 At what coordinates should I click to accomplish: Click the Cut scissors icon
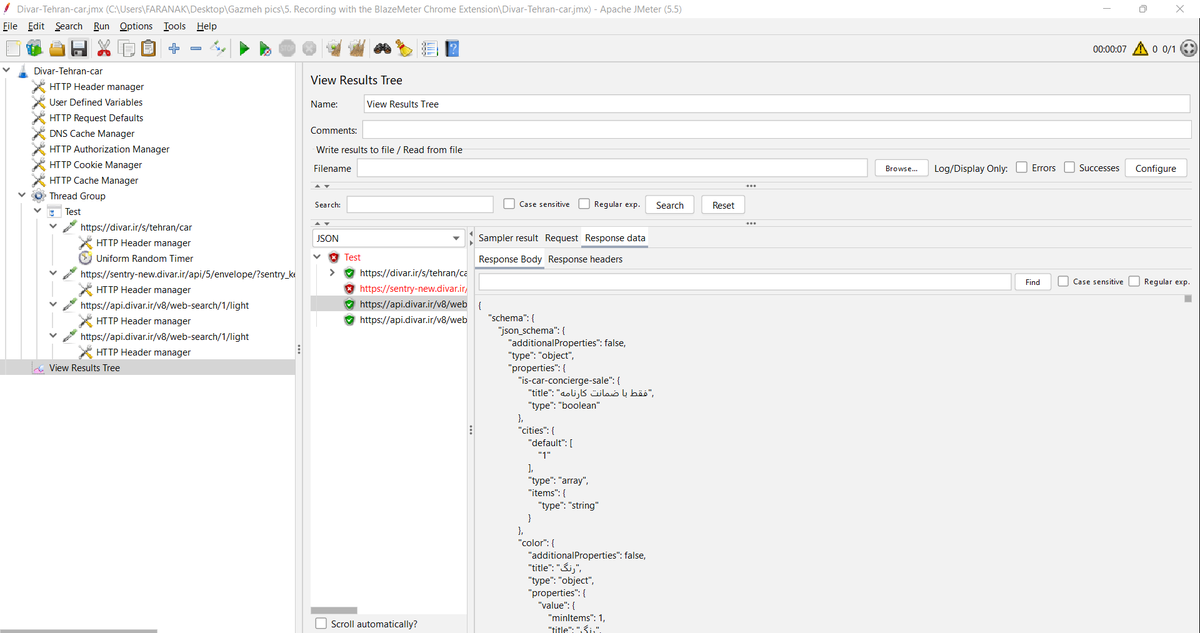[104, 48]
